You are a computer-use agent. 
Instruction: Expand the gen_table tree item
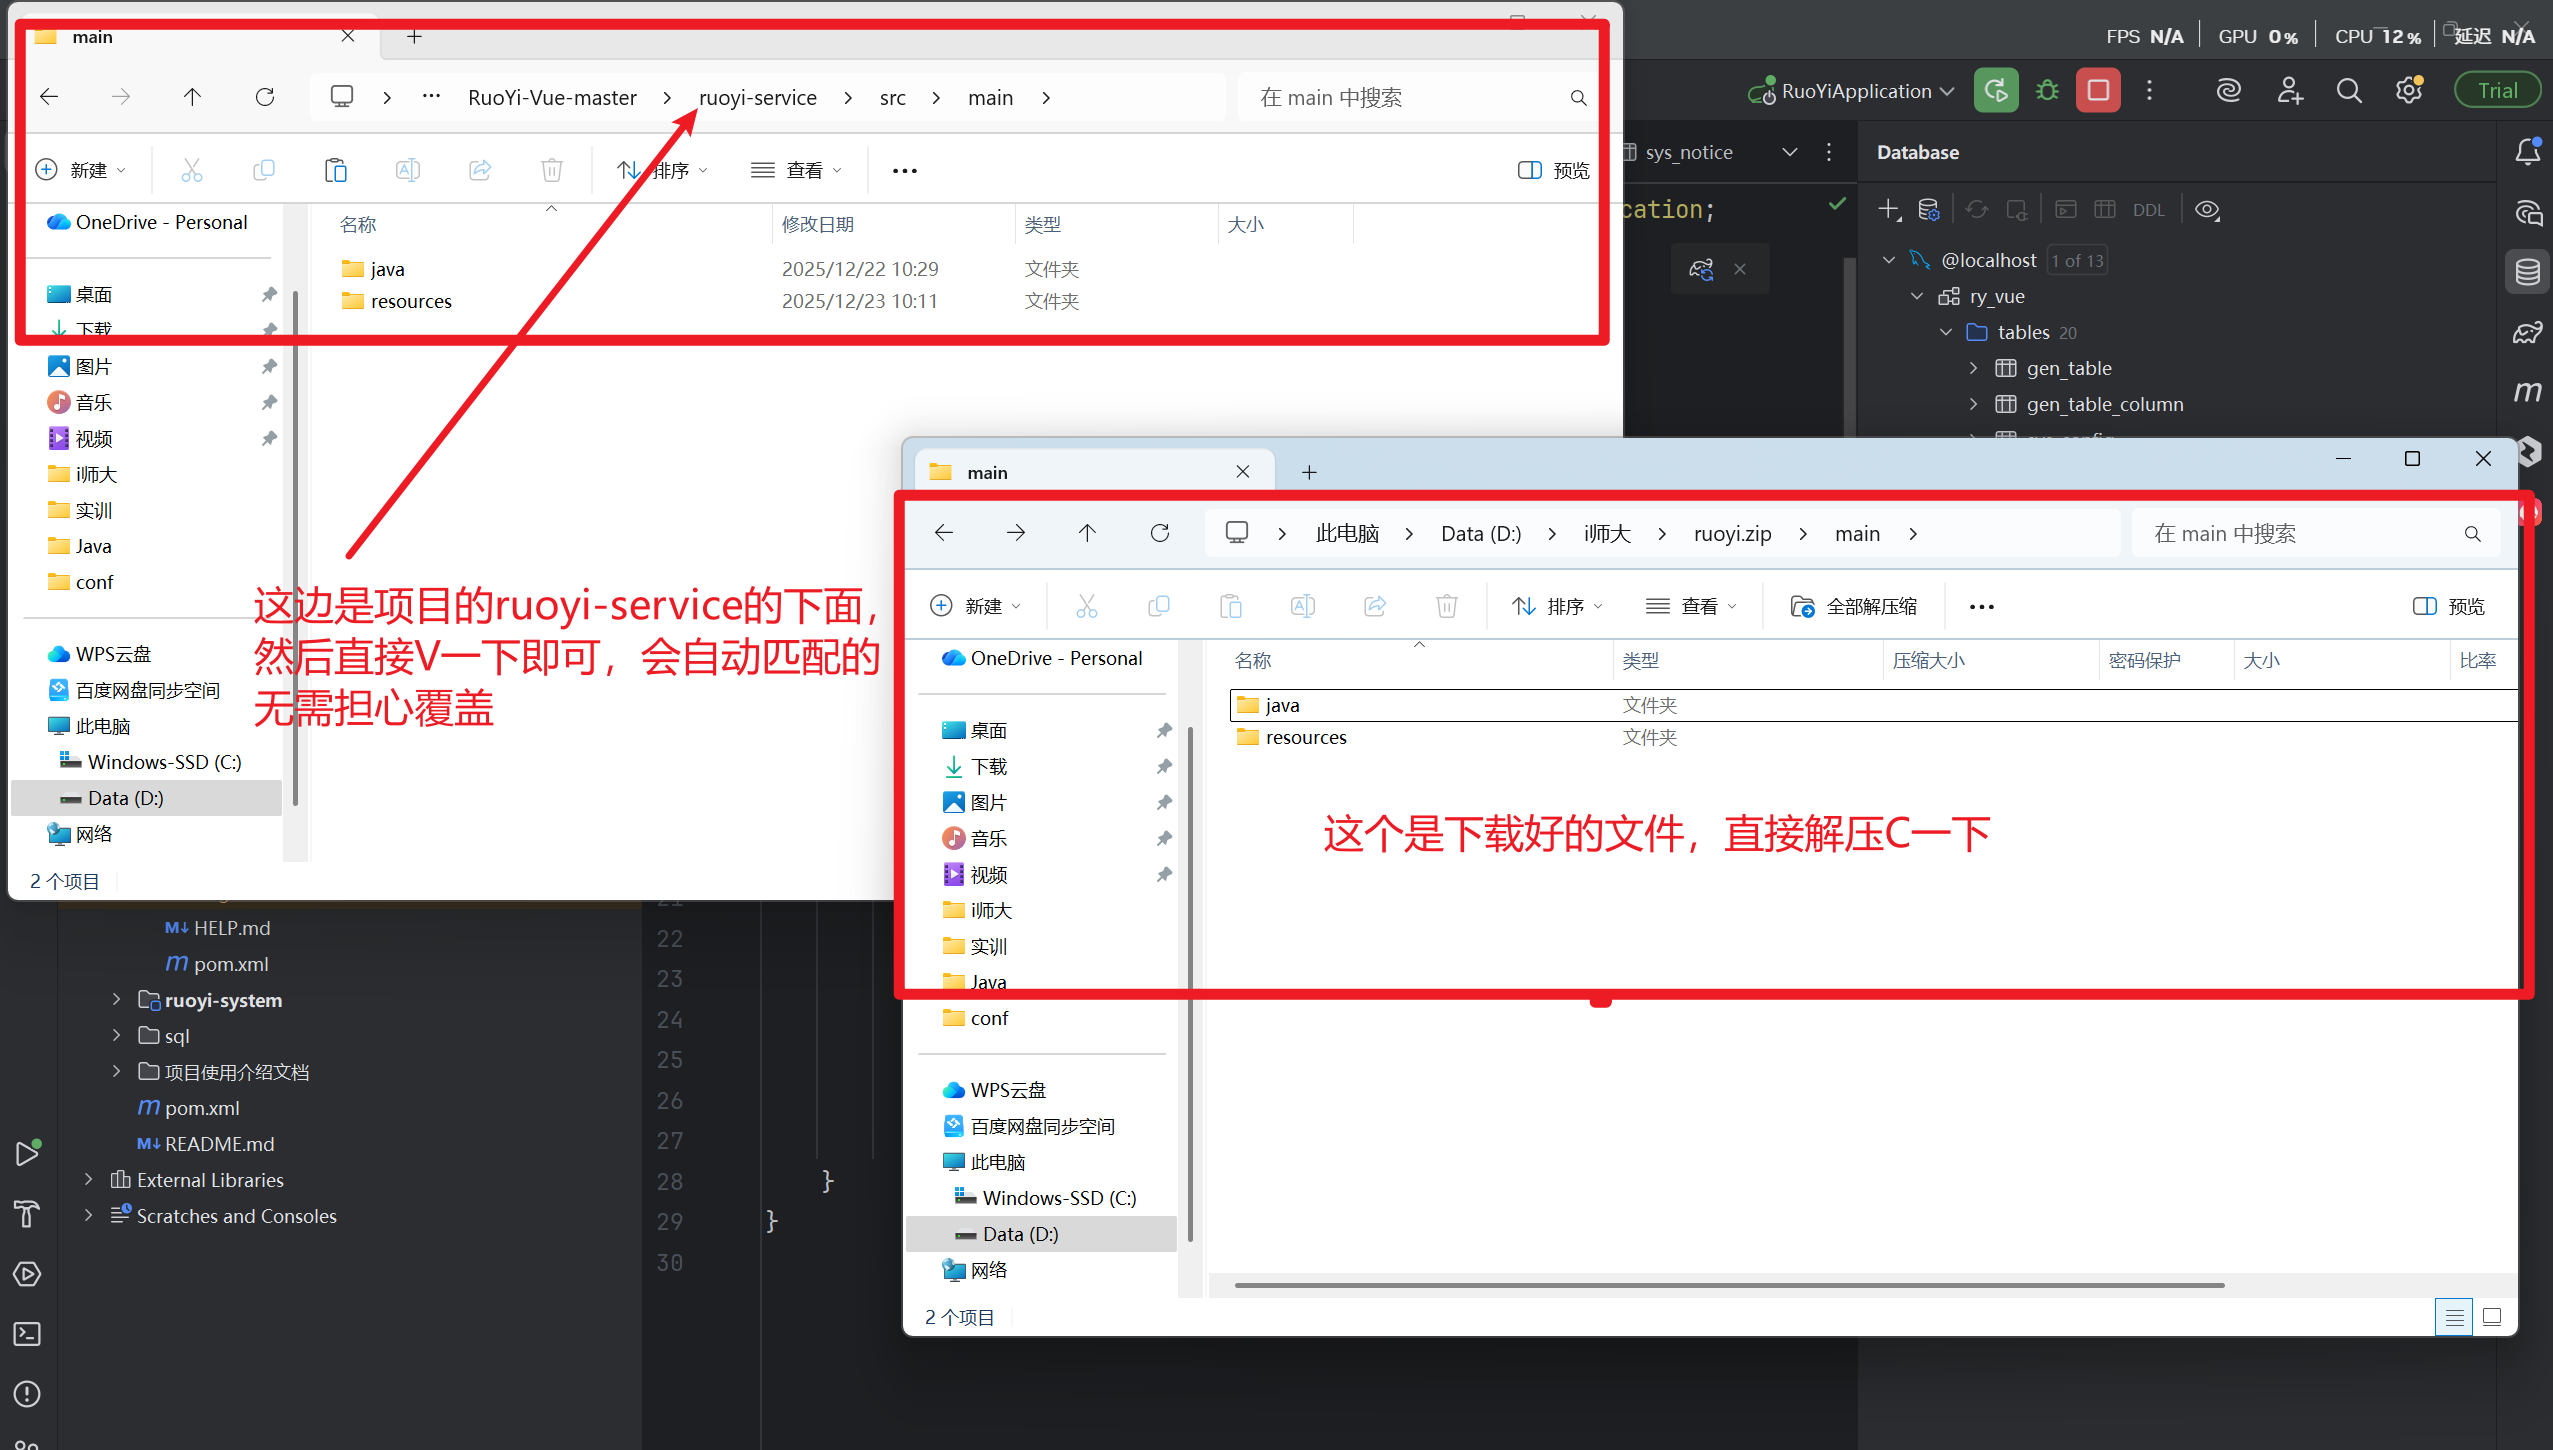tap(1972, 368)
